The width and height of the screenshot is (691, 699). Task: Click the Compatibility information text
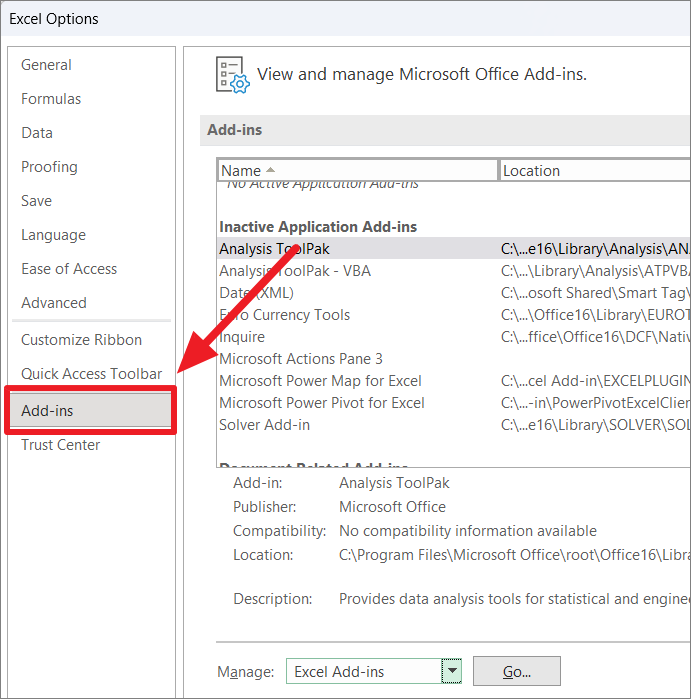(468, 531)
